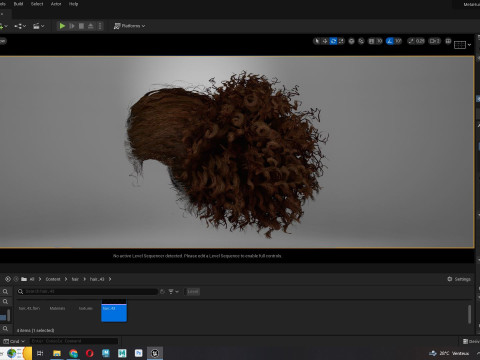
Task: Open the Select menu
Action: [37, 4]
